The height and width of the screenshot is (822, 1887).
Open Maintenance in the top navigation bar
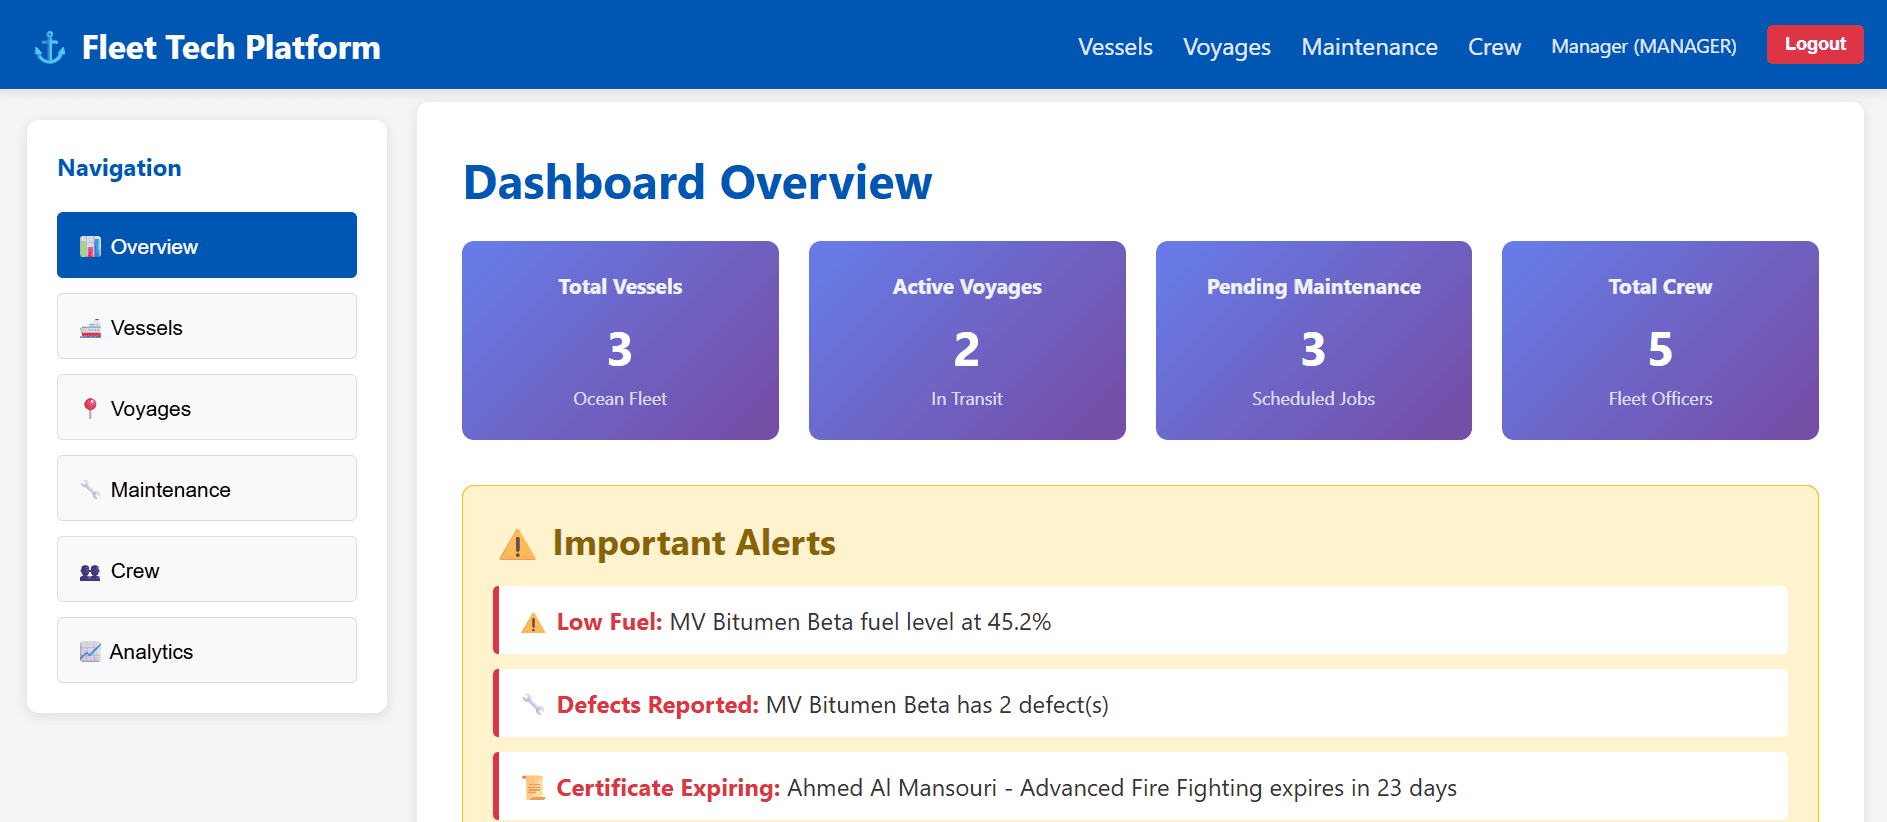click(x=1369, y=47)
